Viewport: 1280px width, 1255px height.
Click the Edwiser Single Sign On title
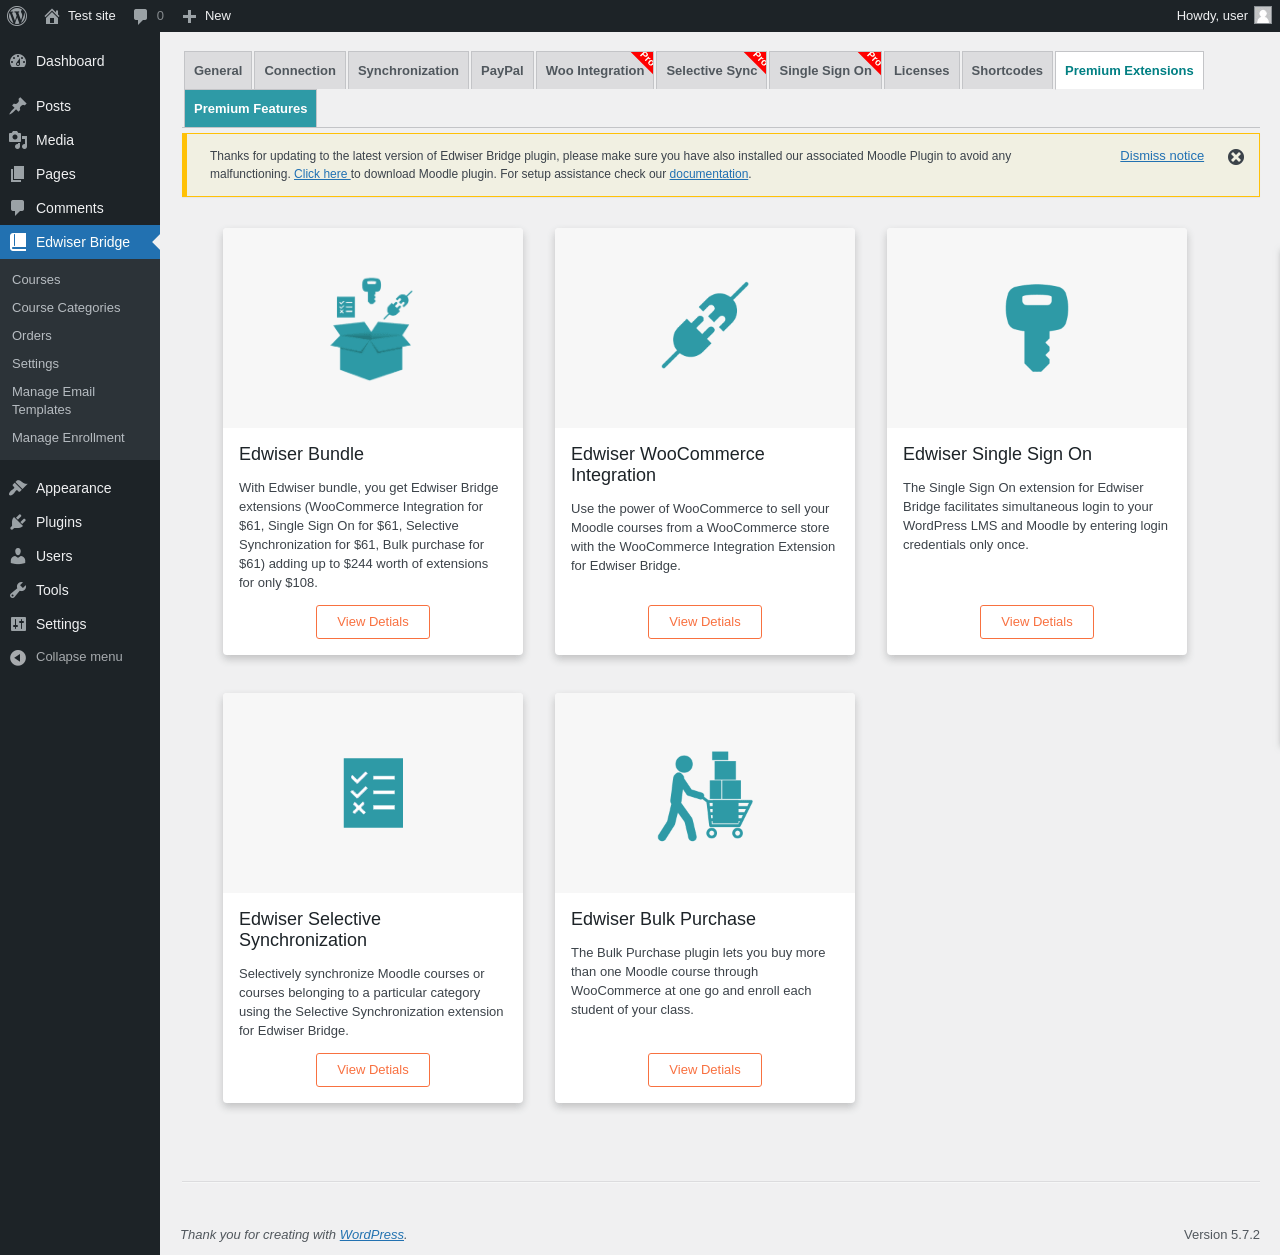coord(997,454)
